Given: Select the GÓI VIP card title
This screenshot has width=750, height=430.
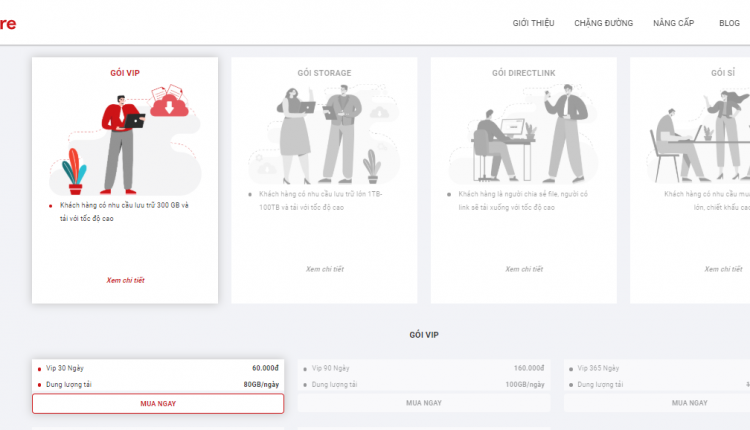Looking at the screenshot, I should click(x=125, y=73).
